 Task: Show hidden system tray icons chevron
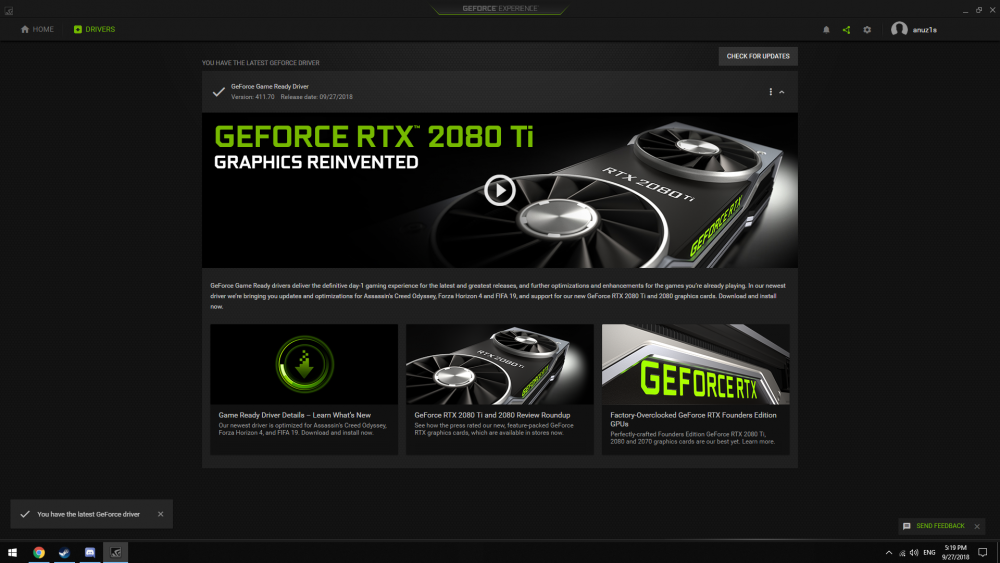[888, 553]
